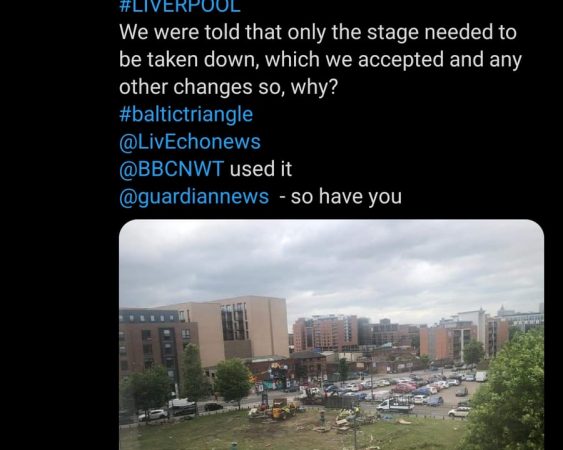Click the yellow digger on the grass
Screen dimensions: 563x450
click(278, 410)
